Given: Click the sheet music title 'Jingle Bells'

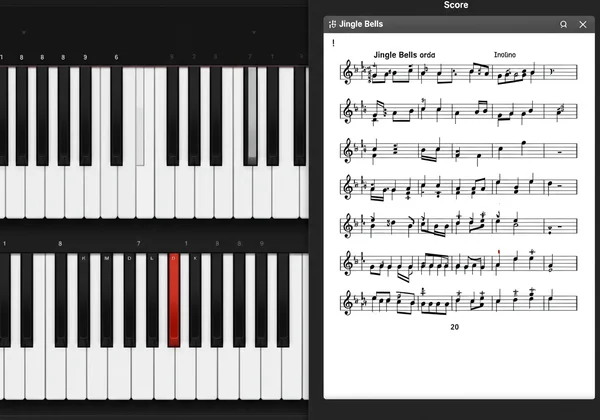Looking at the screenshot, I should [x=396, y=55].
